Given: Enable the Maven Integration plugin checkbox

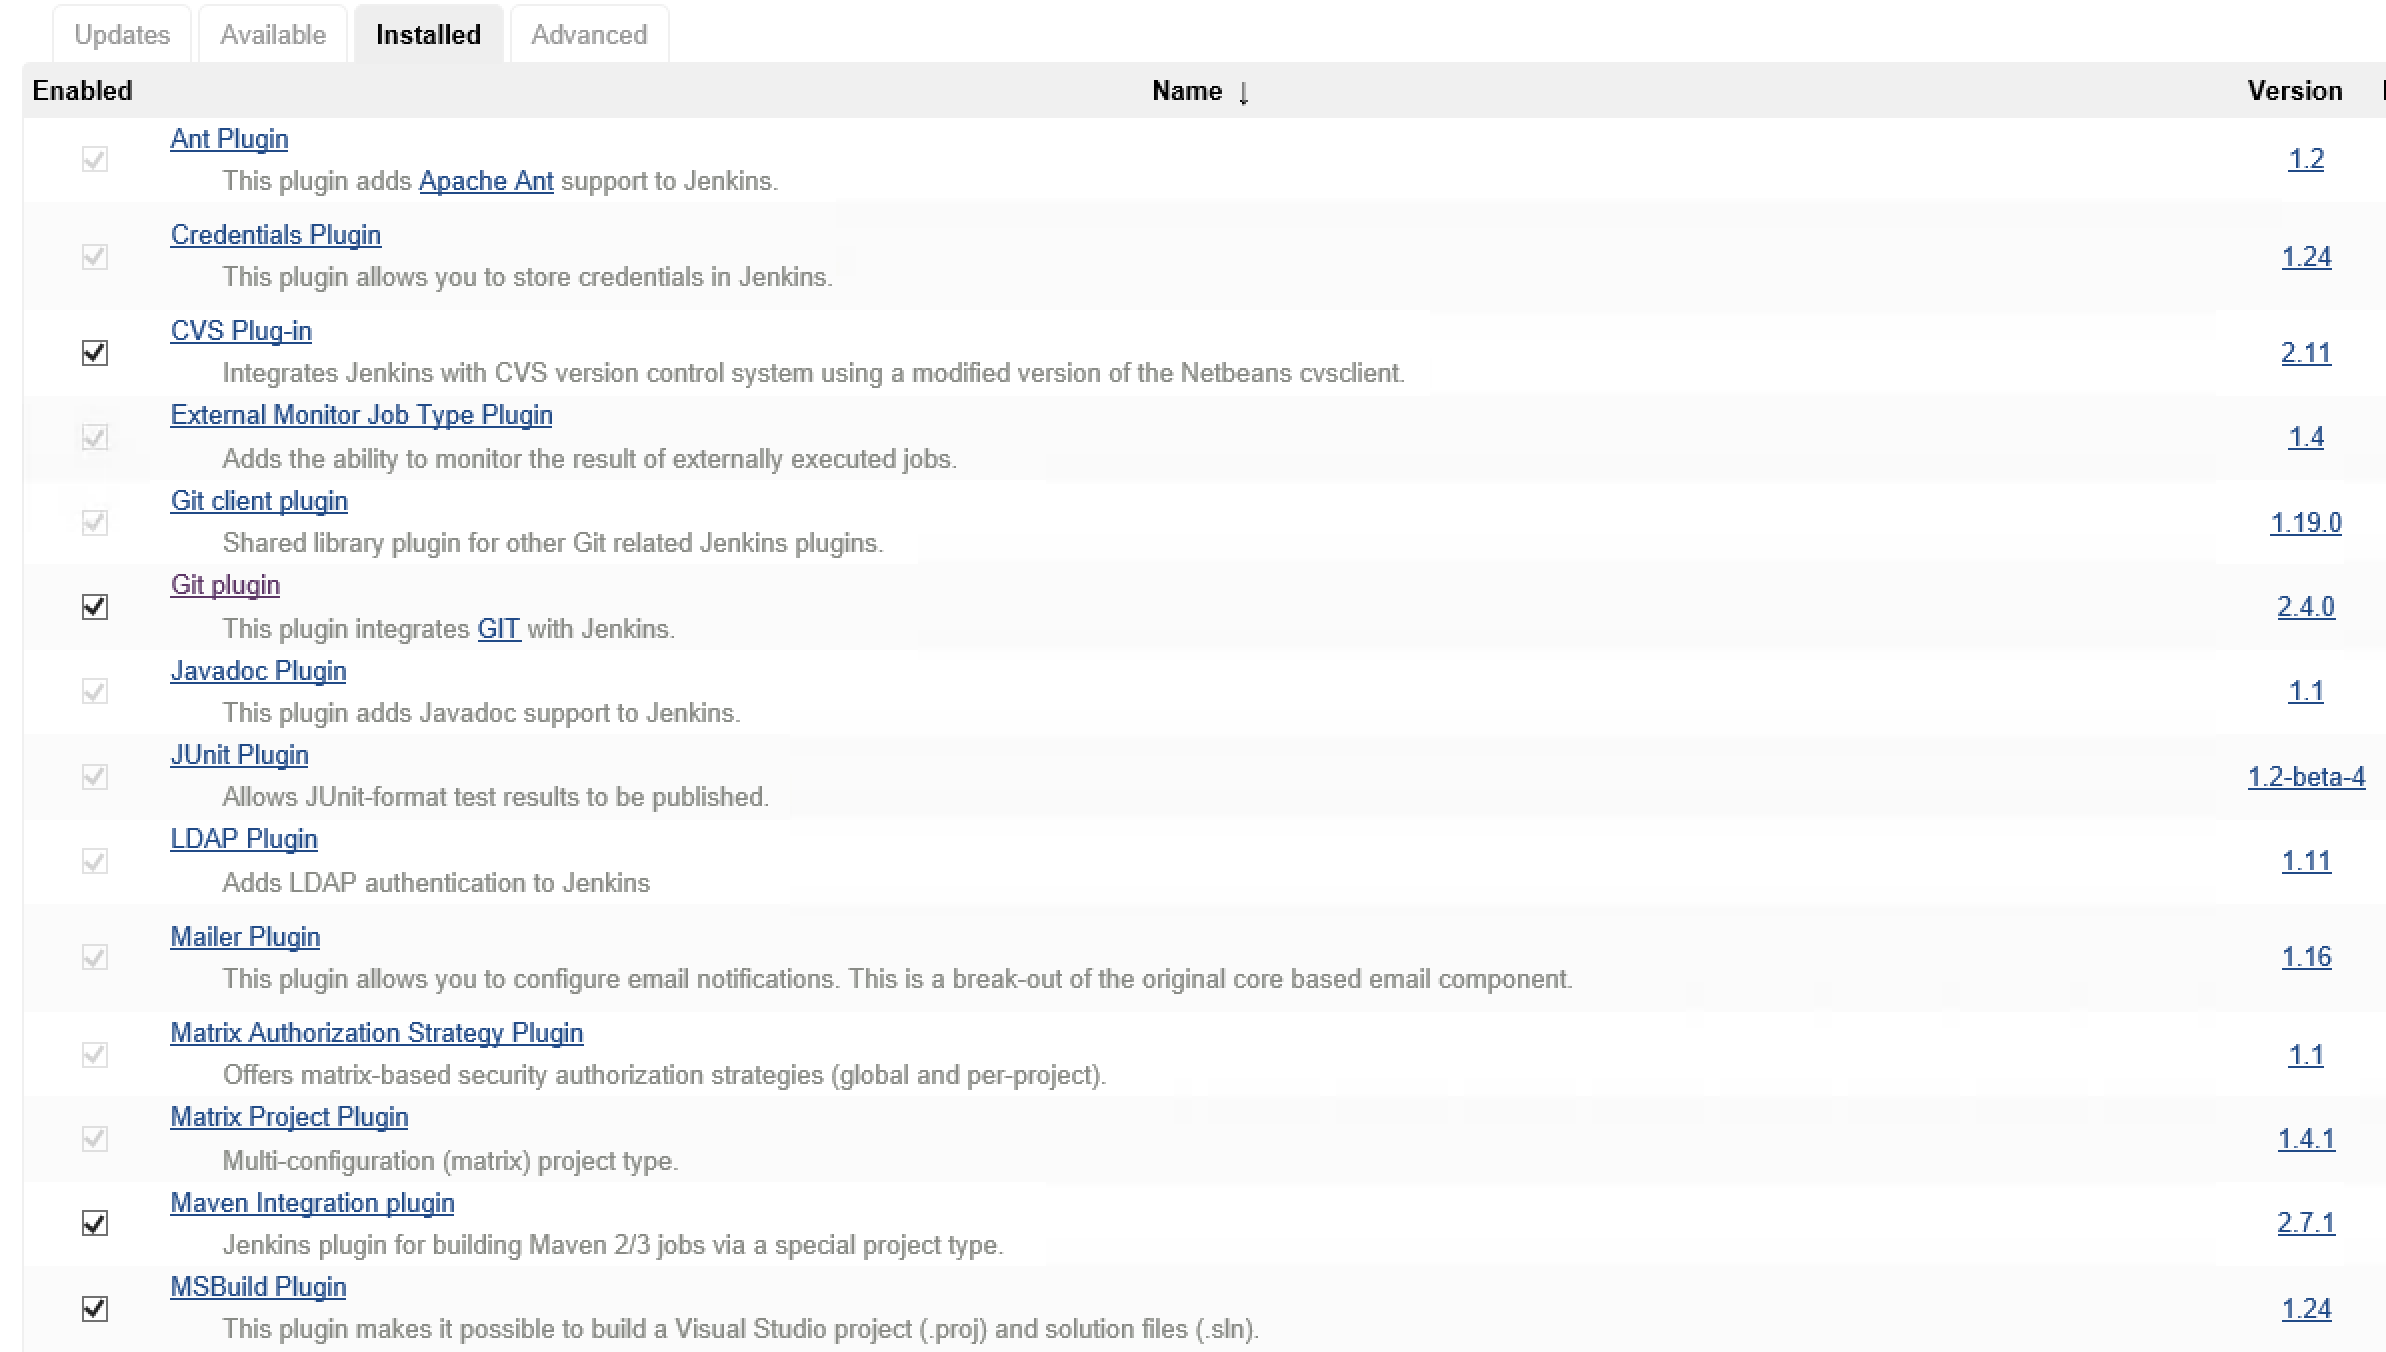Looking at the screenshot, I should coord(95,1224).
